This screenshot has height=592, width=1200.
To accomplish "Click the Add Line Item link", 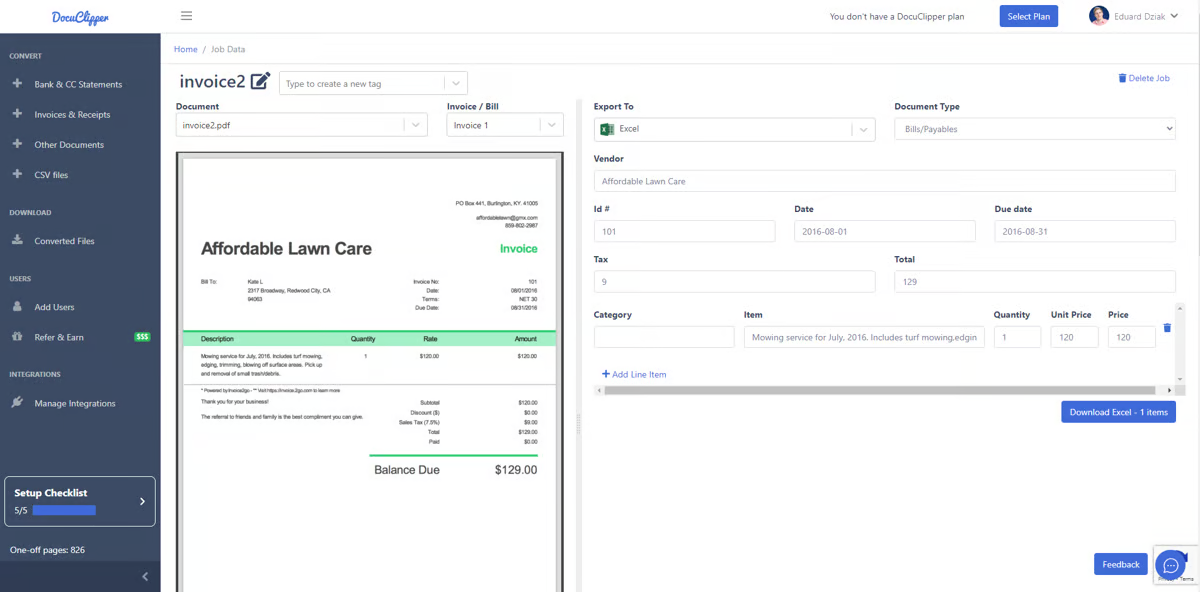I will 634,373.
